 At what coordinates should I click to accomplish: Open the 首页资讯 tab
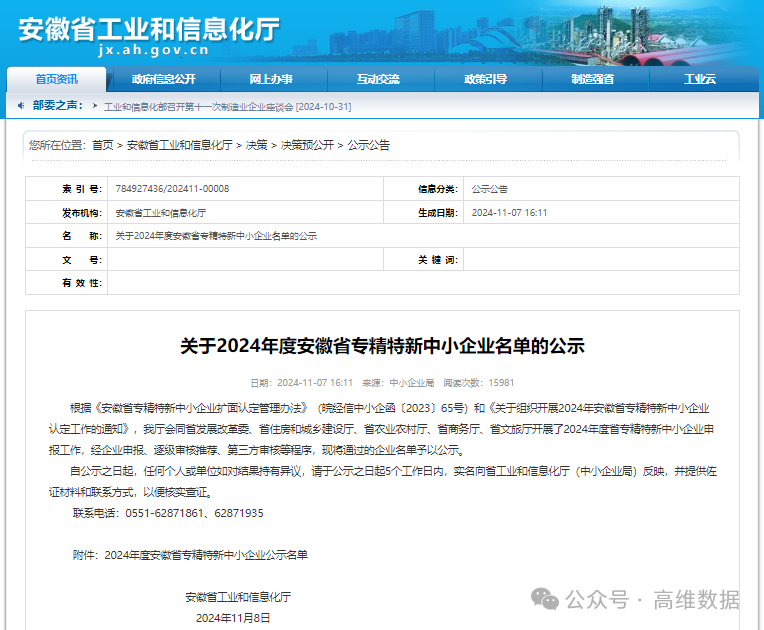pyautogui.click(x=56, y=79)
